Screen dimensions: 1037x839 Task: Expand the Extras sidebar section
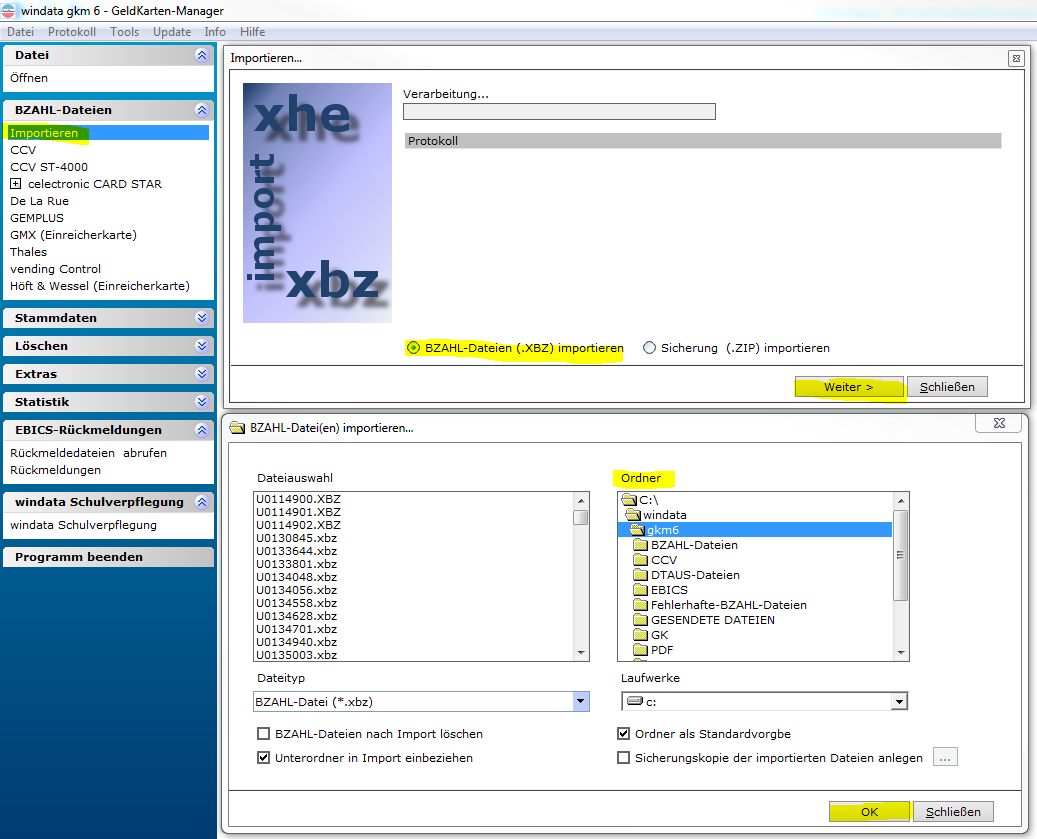(x=202, y=374)
